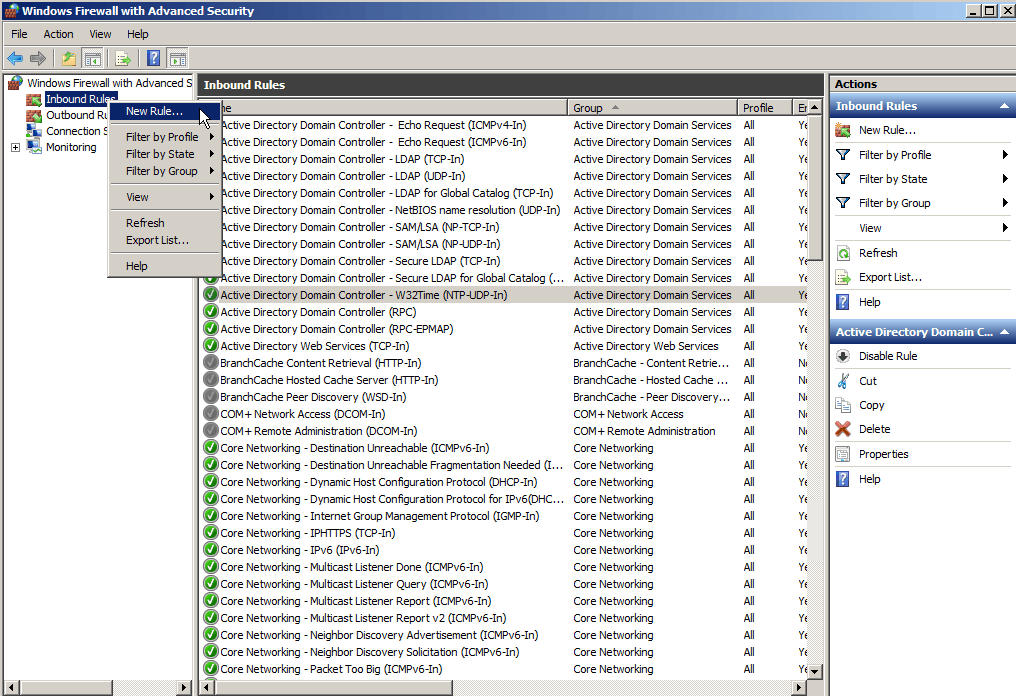Open the Action menu
1016x696 pixels.
pyautogui.click(x=58, y=34)
